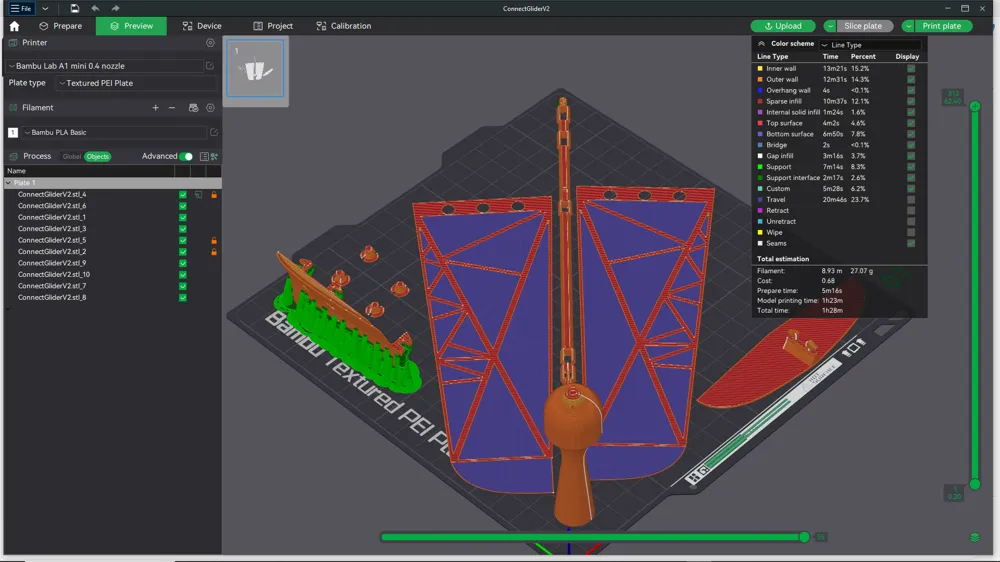This screenshot has width=1000, height=562.
Task: Click filament 1 color swatch
Action: (x=13, y=132)
